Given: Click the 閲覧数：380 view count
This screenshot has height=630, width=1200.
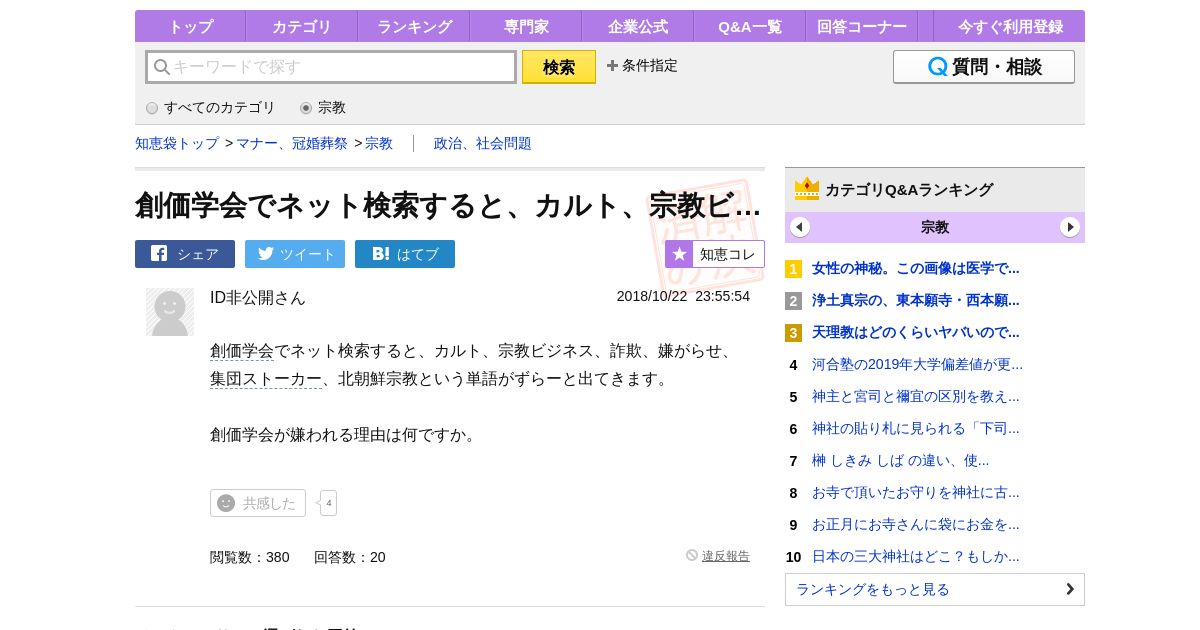Looking at the screenshot, I should coord(250,557).
